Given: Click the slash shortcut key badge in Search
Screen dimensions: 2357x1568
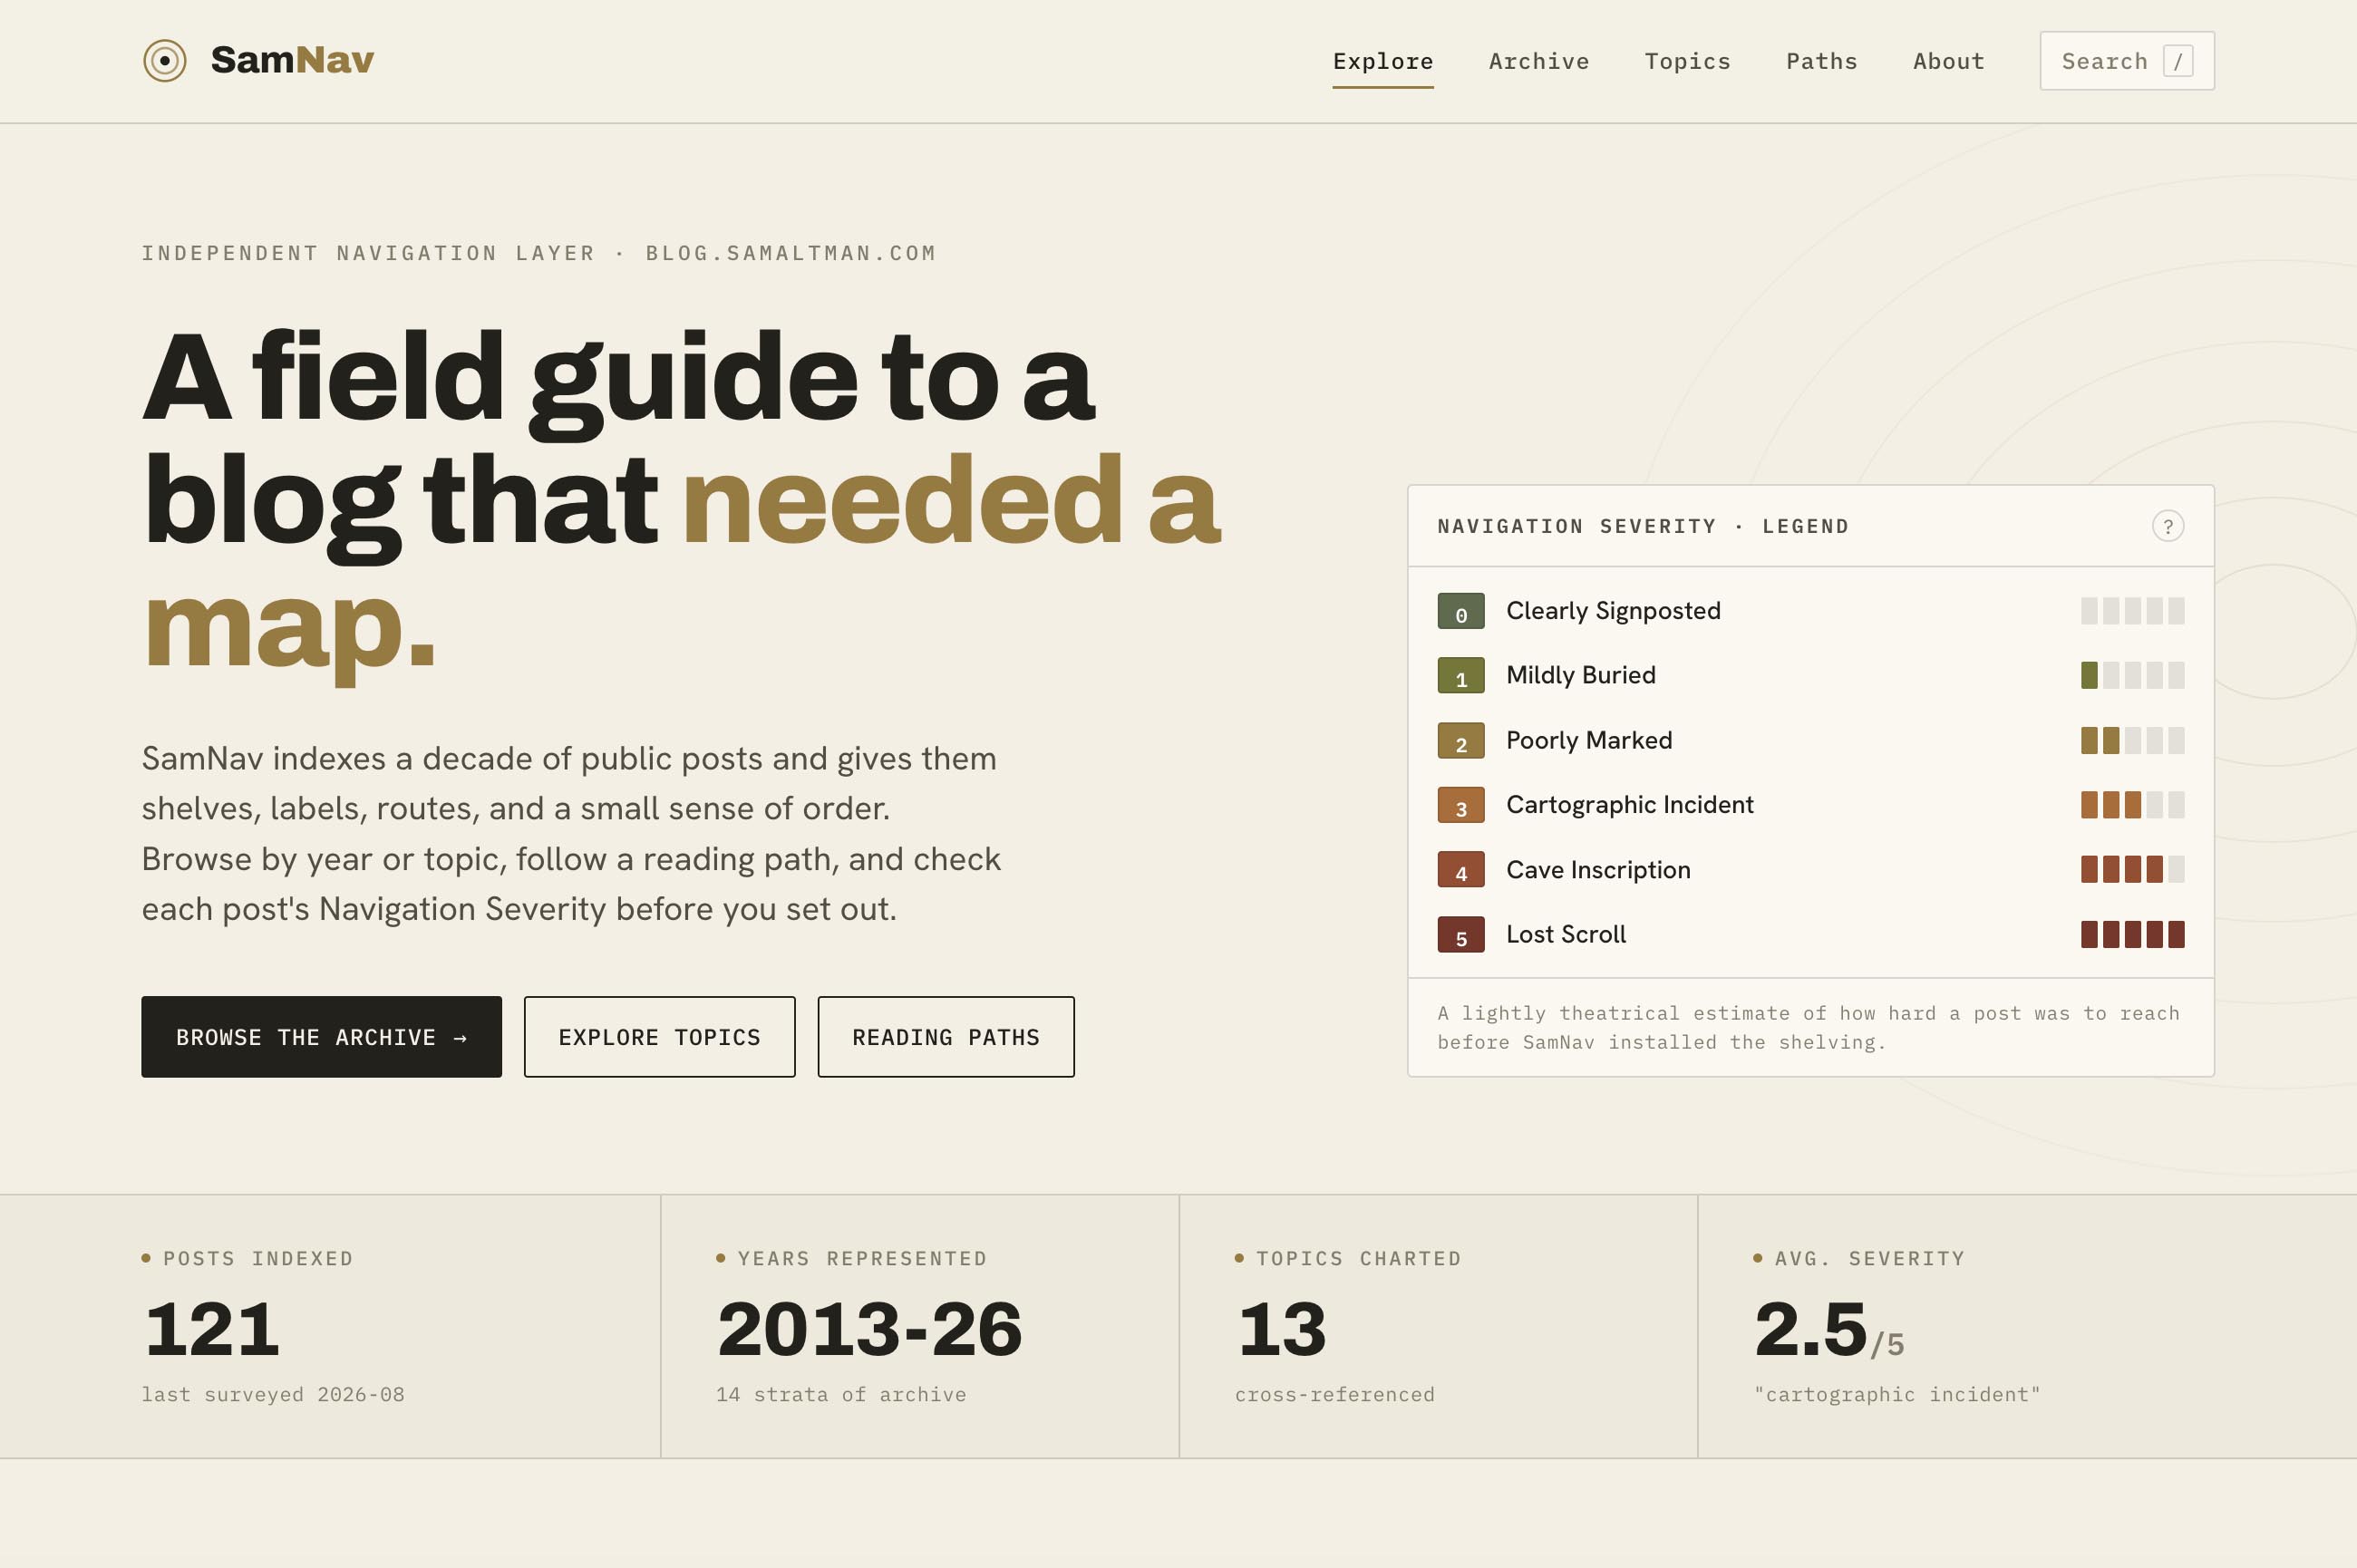Looking at the screenshot, I should pyautogui.click(x=2177, y=61).
